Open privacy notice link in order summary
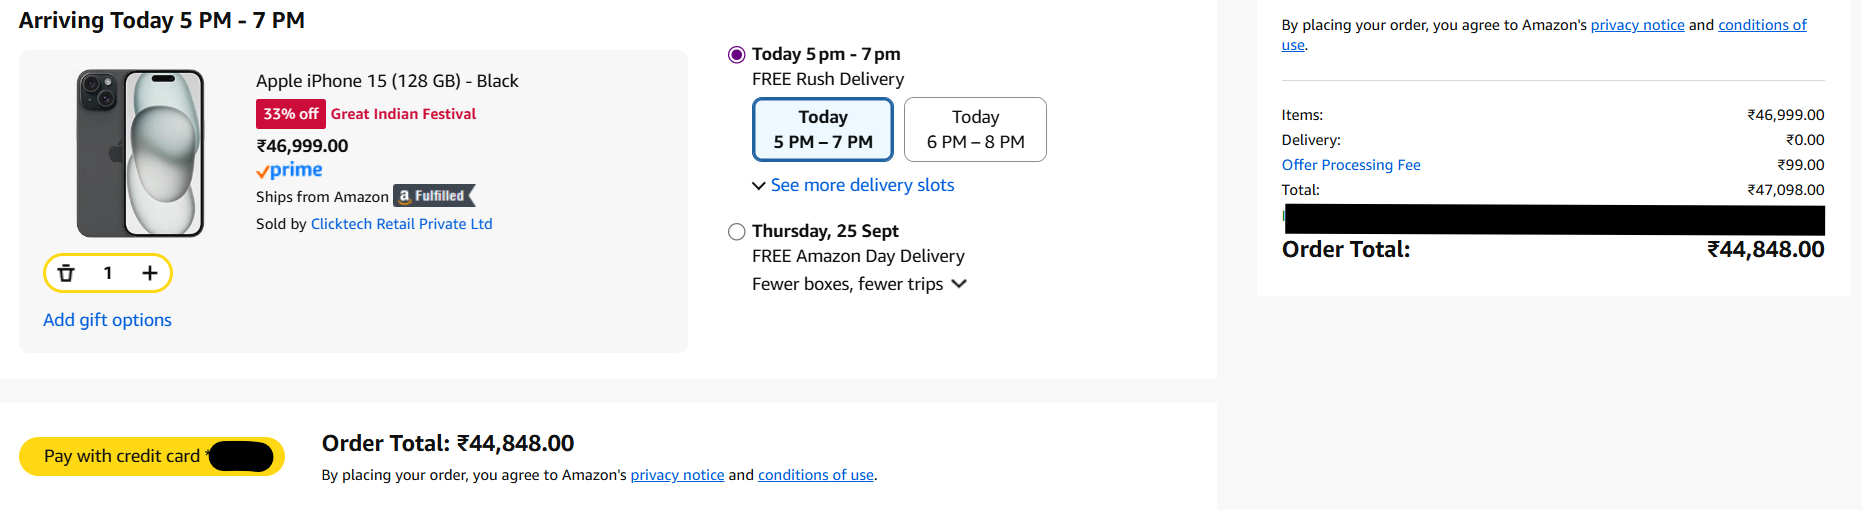This screenshot has height=510, width=1862. coord(1637,25)
